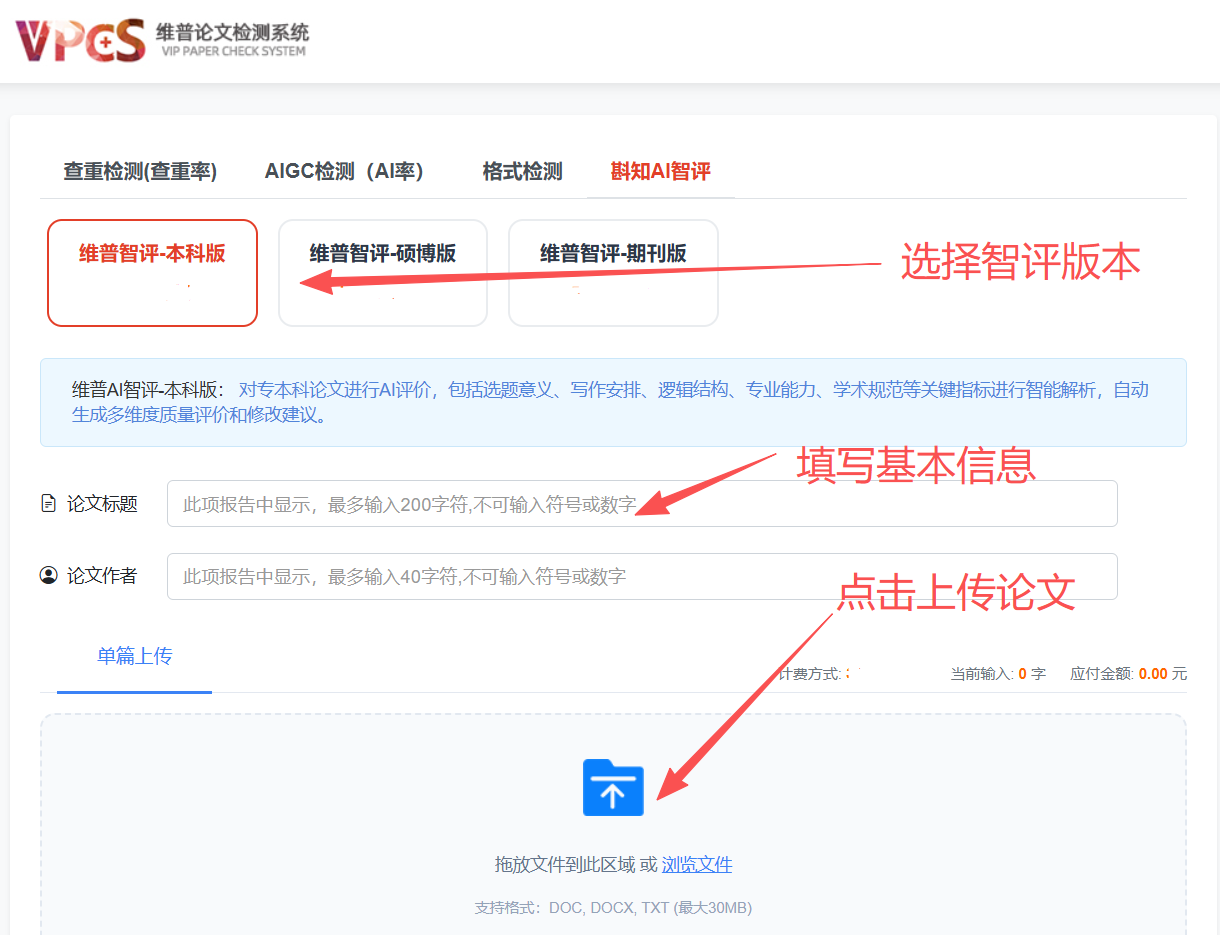Screen dimensions: 1220x935
Task: Click the 计费方式 label
Action: coord(810,674)
